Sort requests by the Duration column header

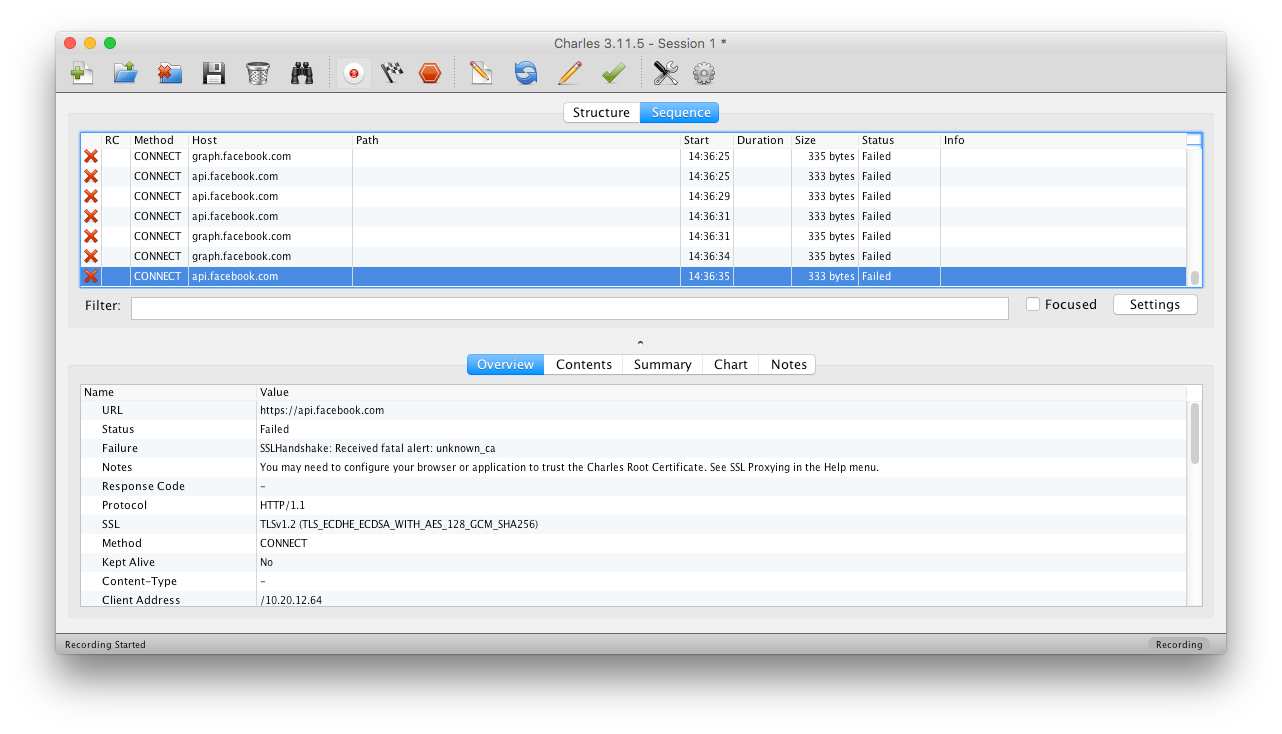click(x=762, y=140)
